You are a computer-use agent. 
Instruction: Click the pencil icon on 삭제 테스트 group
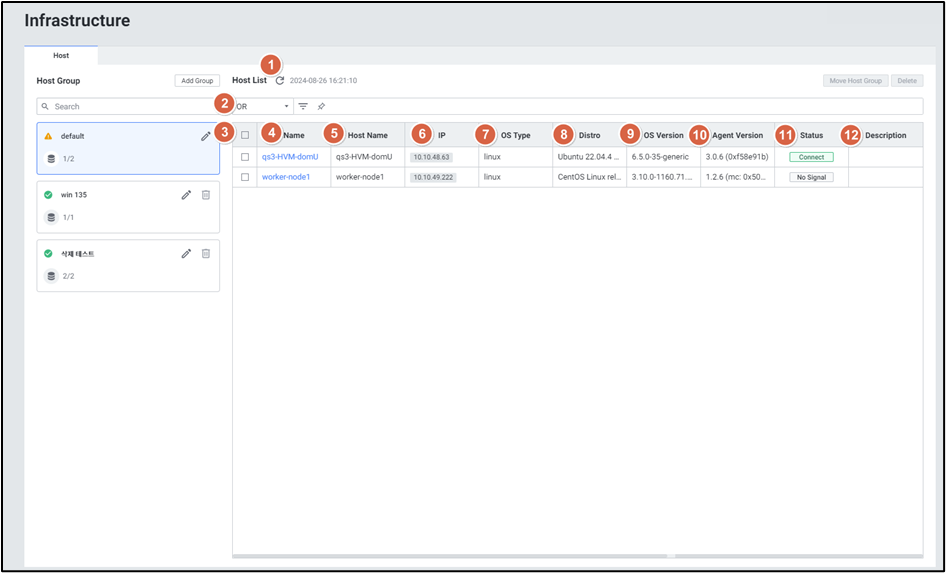186,254
